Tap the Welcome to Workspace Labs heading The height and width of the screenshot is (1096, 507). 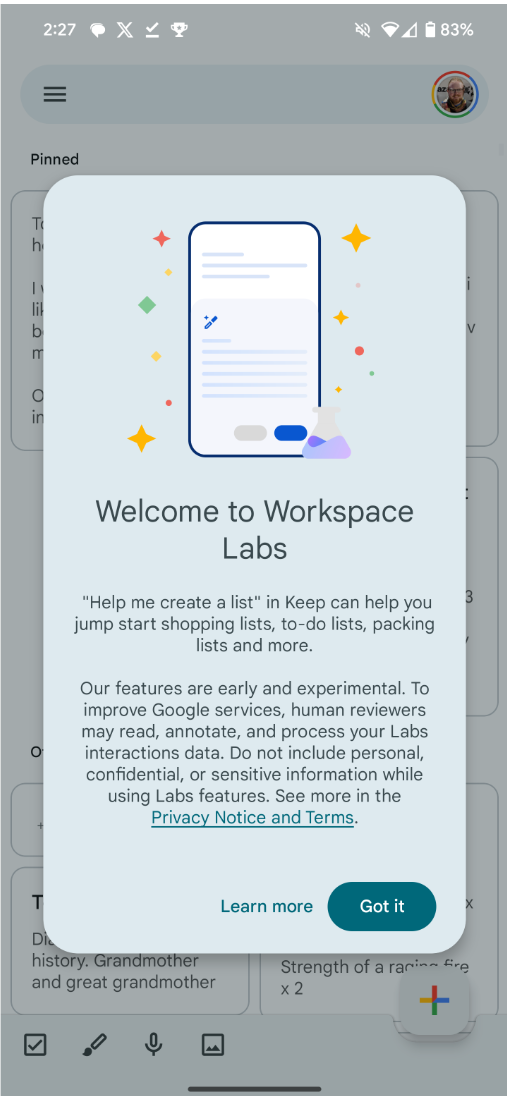(x=255, y=530)
